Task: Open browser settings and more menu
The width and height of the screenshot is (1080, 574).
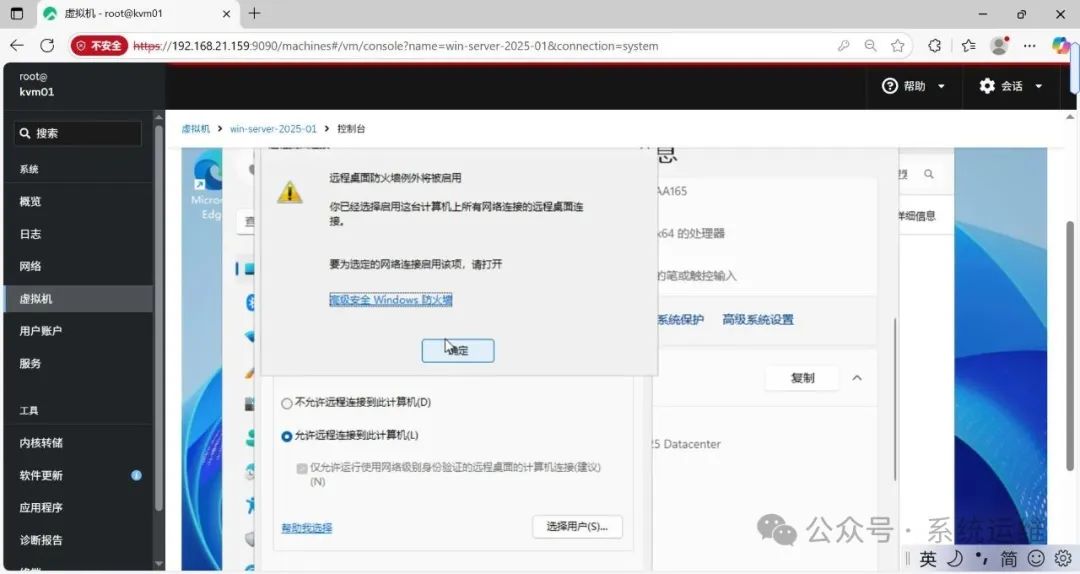Action: point(1030,45)
